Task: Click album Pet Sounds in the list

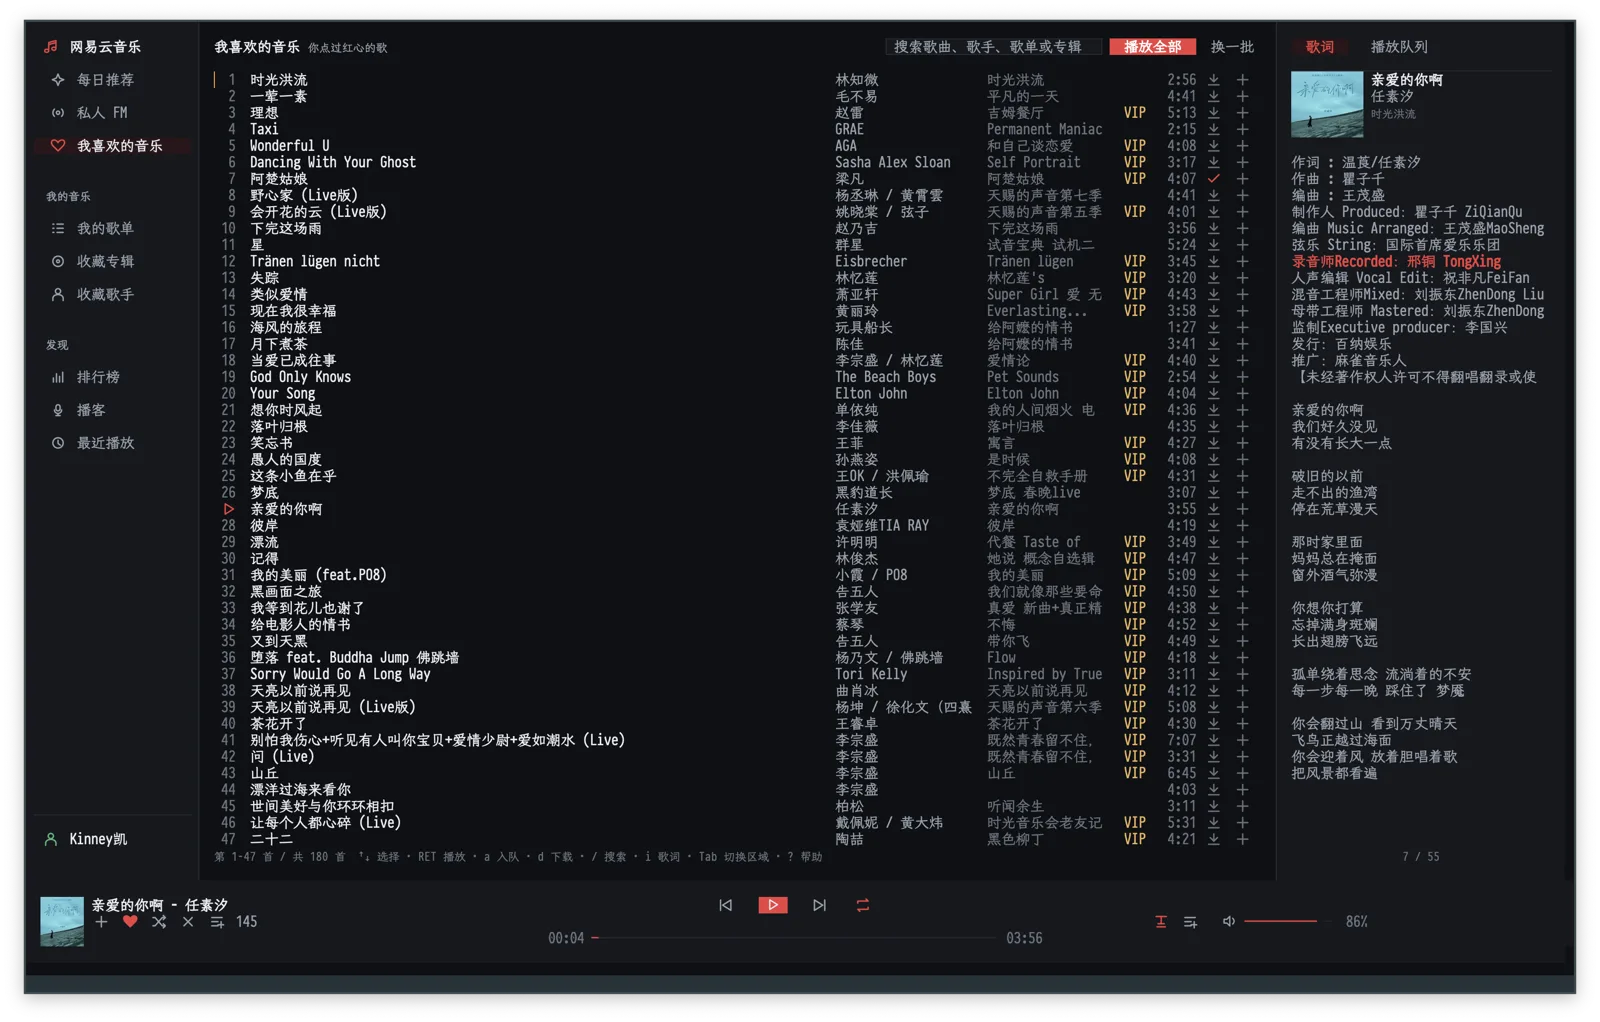Action: click(x=1023, y=377)
